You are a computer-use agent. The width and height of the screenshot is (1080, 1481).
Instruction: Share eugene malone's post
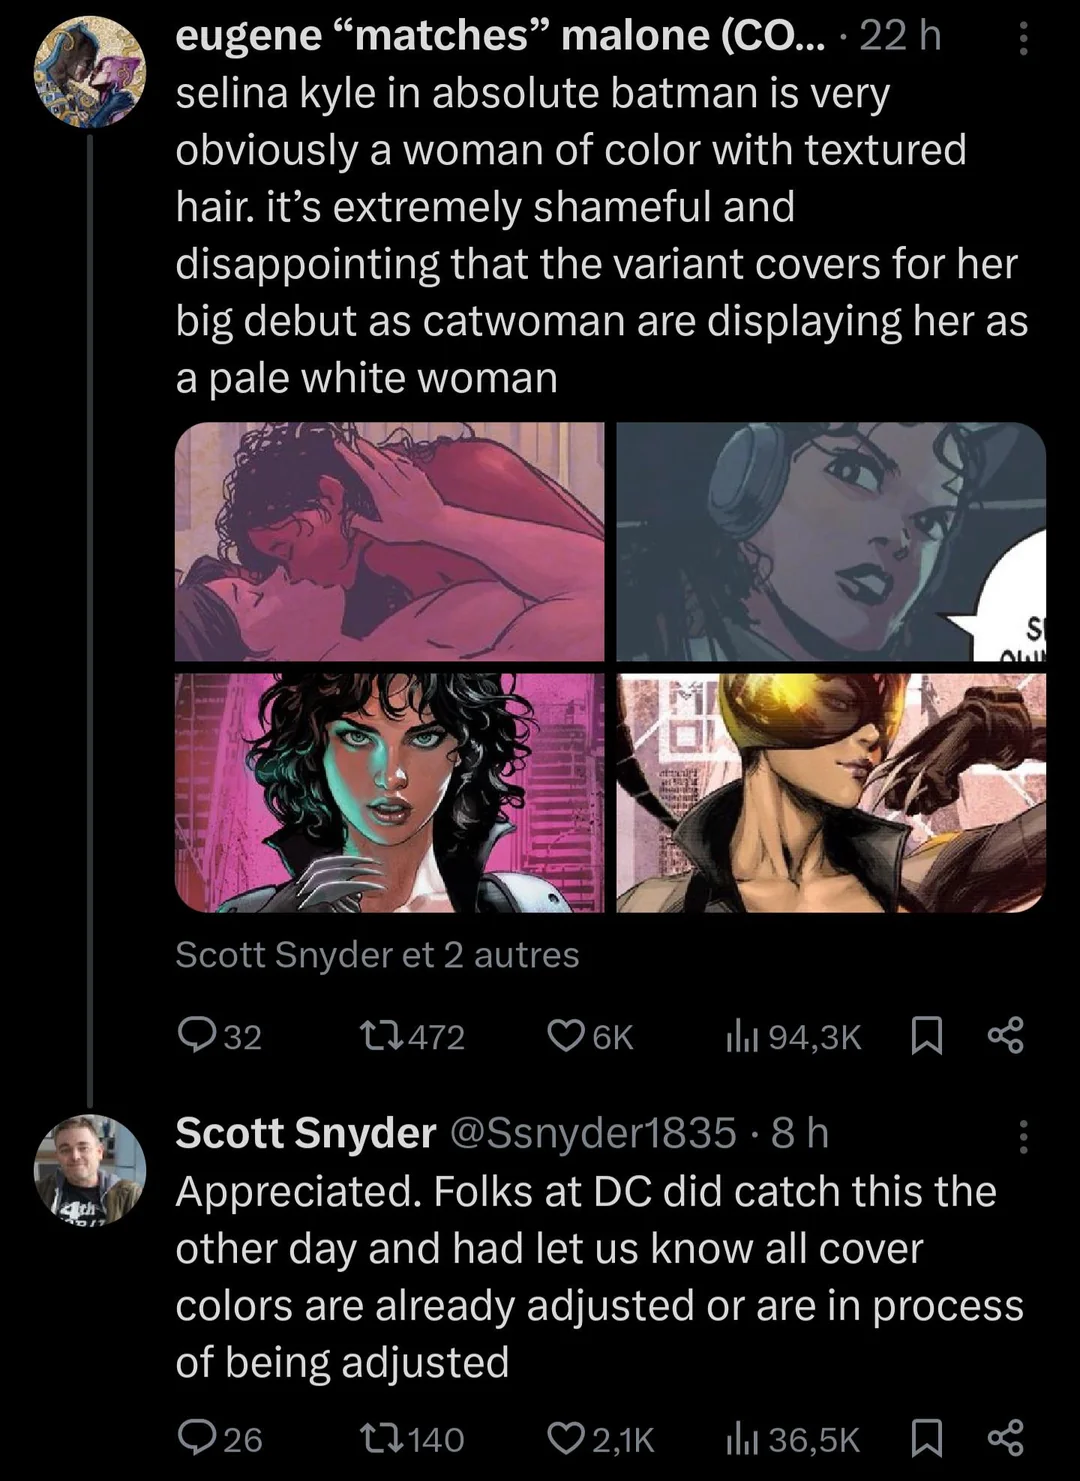point(1005,1035)
